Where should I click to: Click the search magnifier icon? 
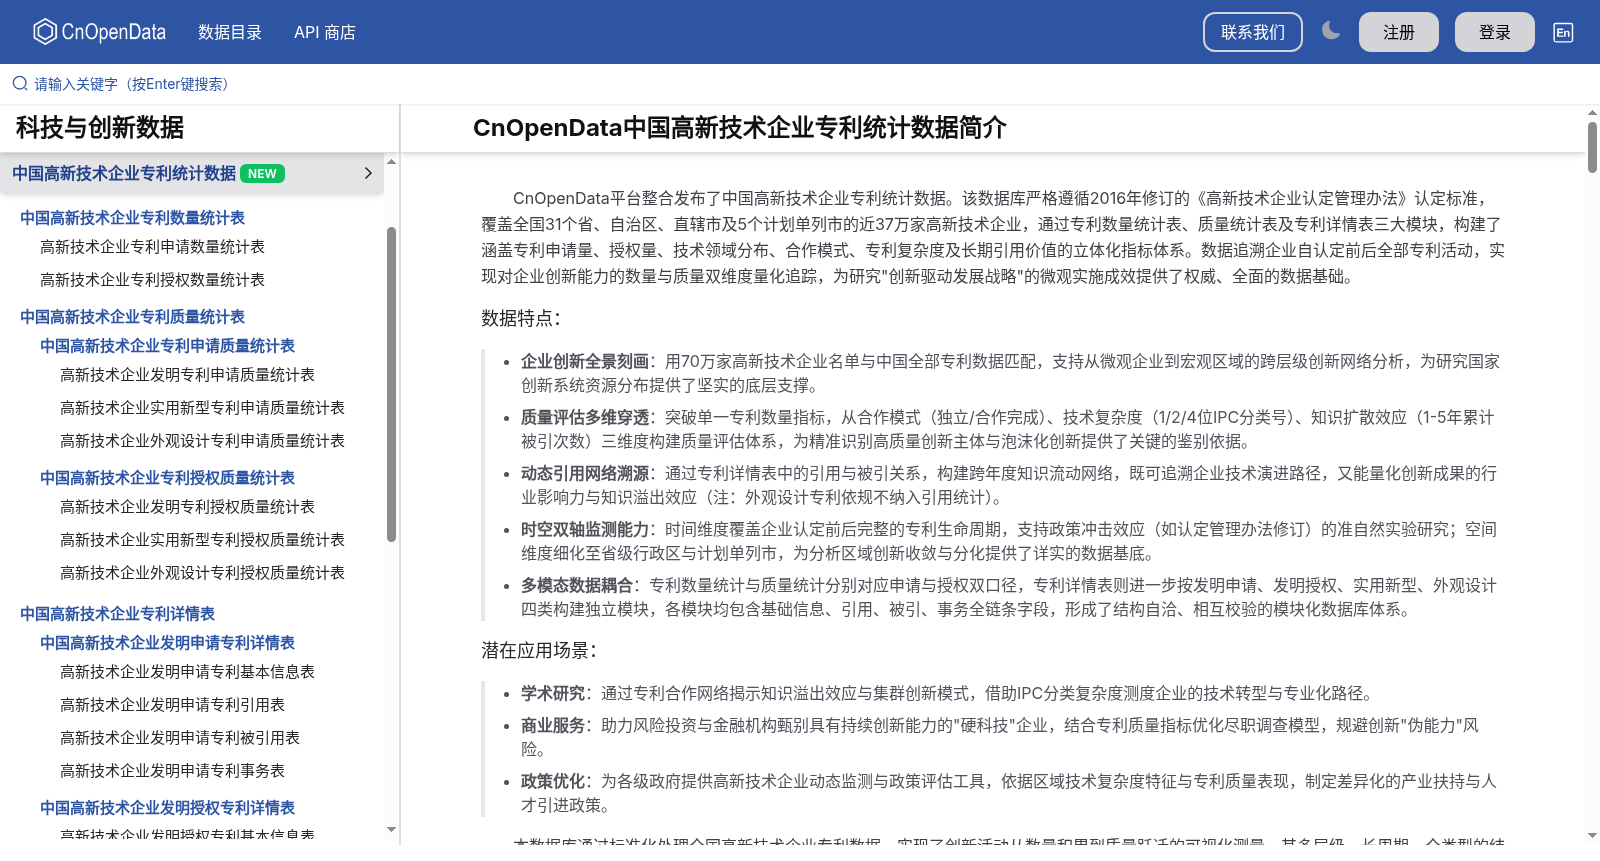20,84
